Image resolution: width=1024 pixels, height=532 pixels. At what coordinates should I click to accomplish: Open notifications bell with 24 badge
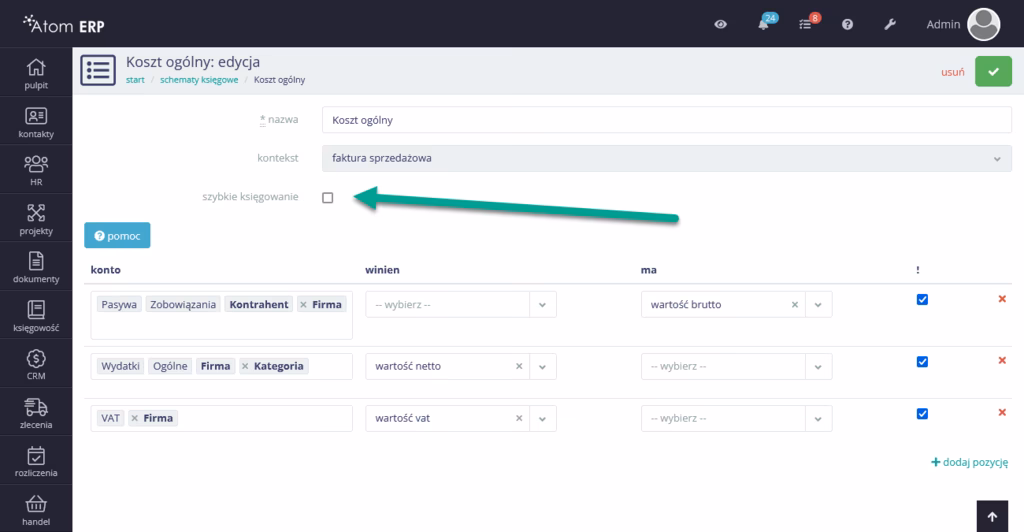764,25
